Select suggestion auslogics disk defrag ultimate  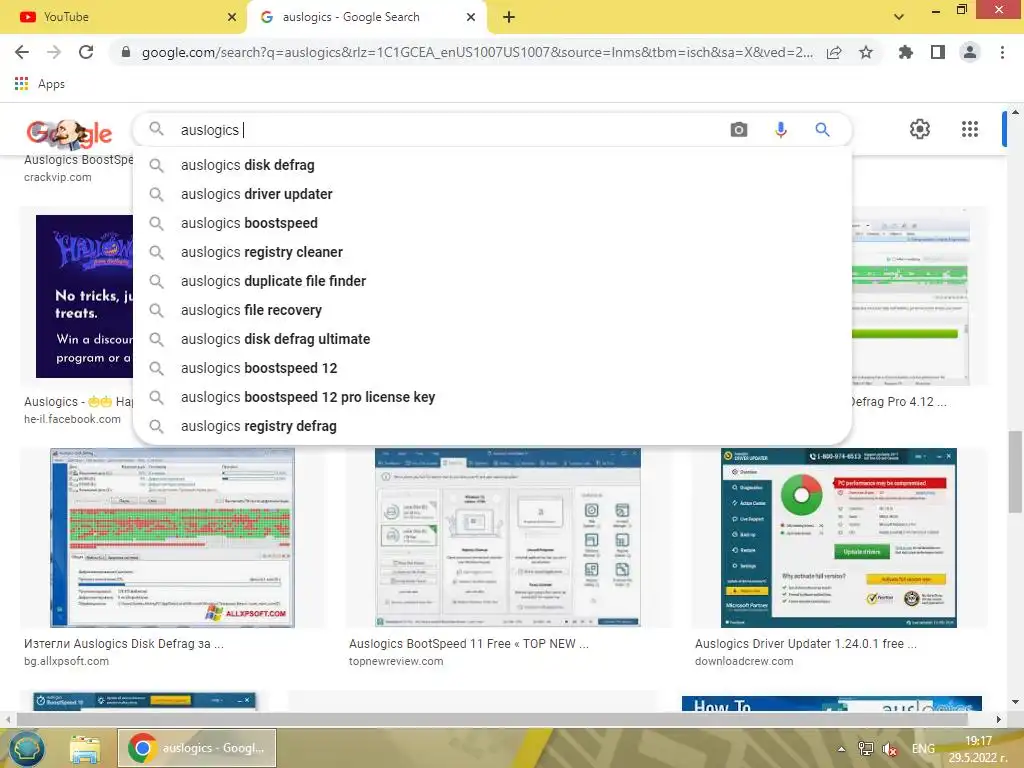click(x=492, y=339)
